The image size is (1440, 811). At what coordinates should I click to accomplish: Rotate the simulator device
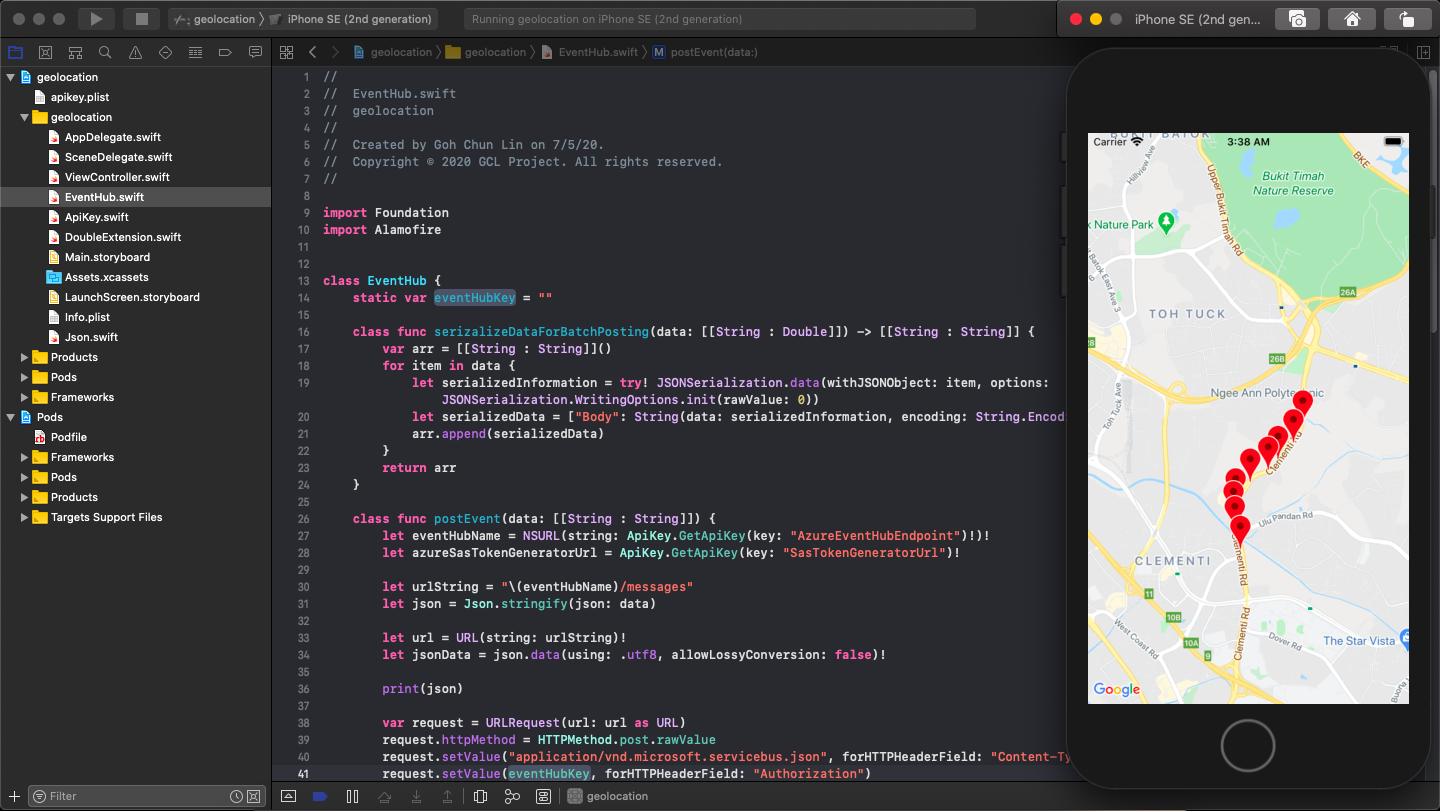tap(1407, 18)
